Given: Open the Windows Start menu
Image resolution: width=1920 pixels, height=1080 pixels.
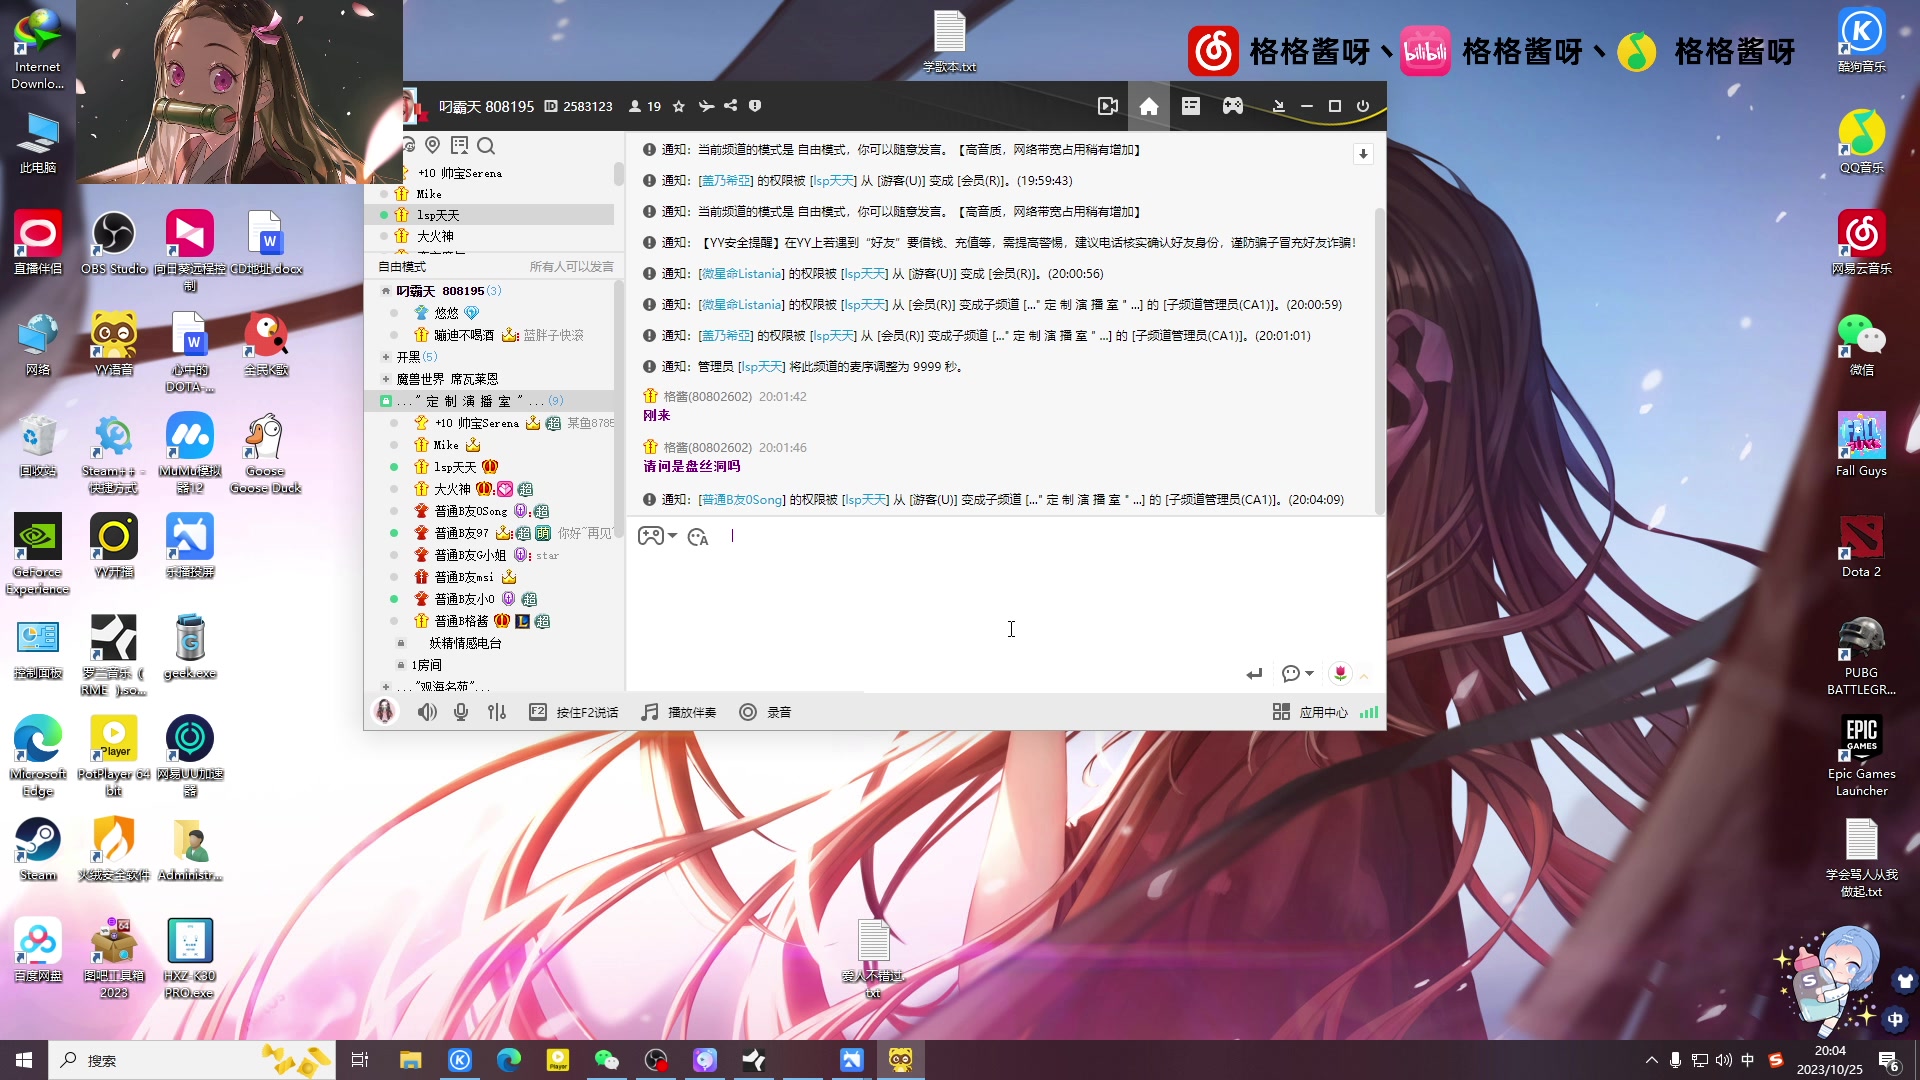Looking at the screenshot, I should tap(24, 1060).
